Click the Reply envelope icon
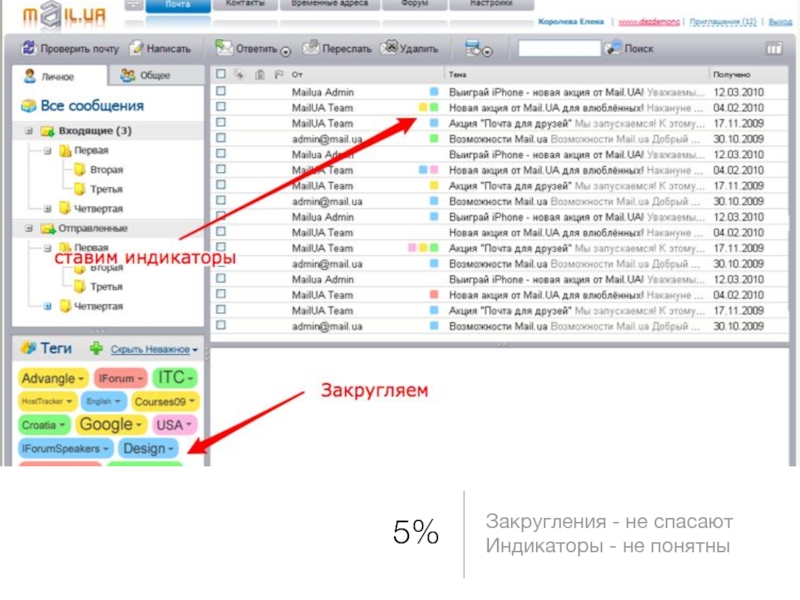 pos(223,47)
